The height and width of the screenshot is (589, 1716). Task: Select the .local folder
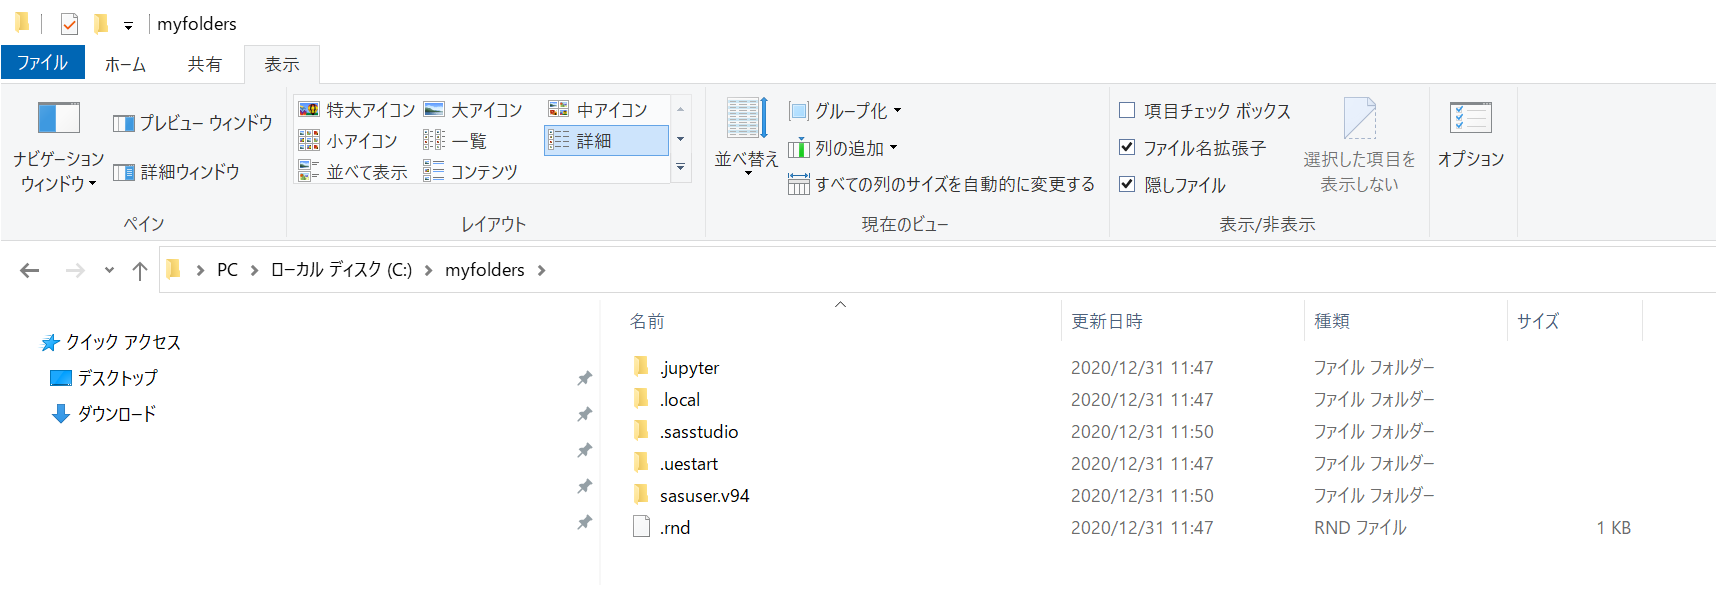point(680,400)
